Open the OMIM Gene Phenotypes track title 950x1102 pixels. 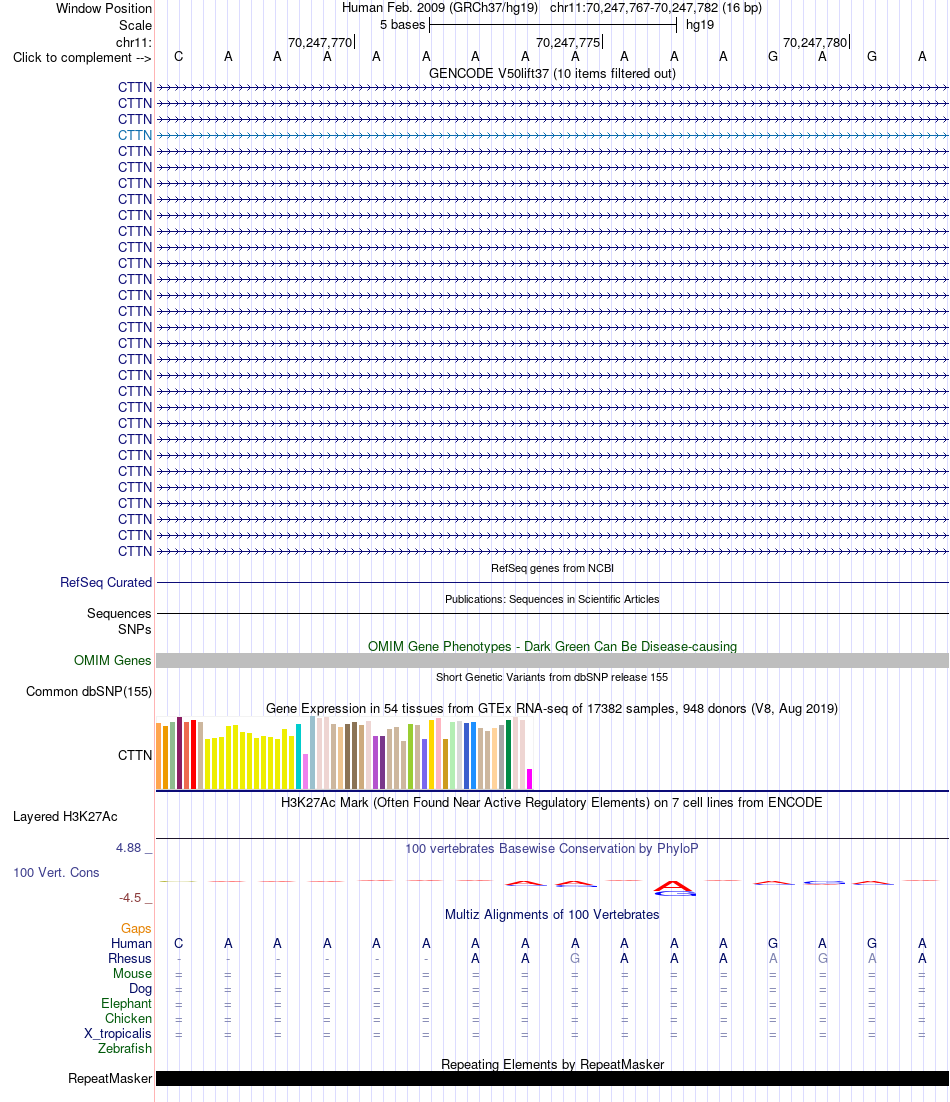click(552, 646)
